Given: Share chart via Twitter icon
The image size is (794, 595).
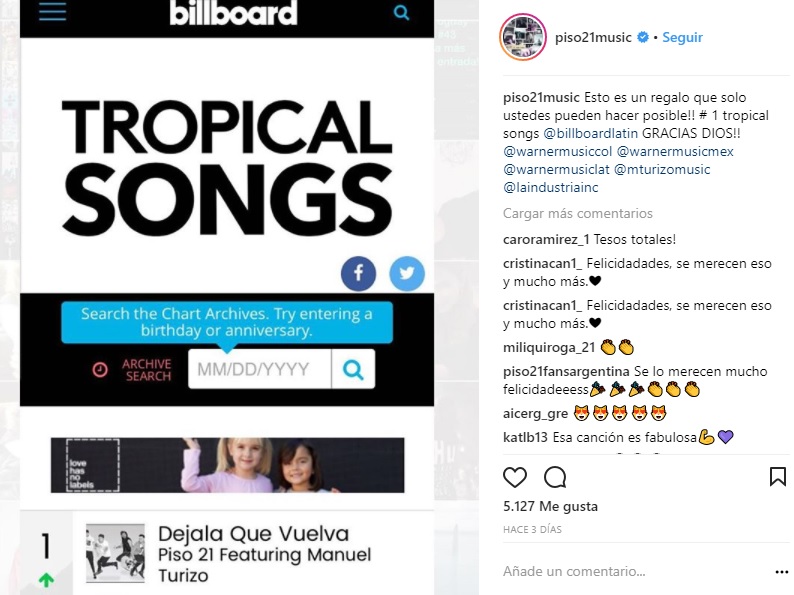Looking at the screenshot, I should [x=407, y=273].
